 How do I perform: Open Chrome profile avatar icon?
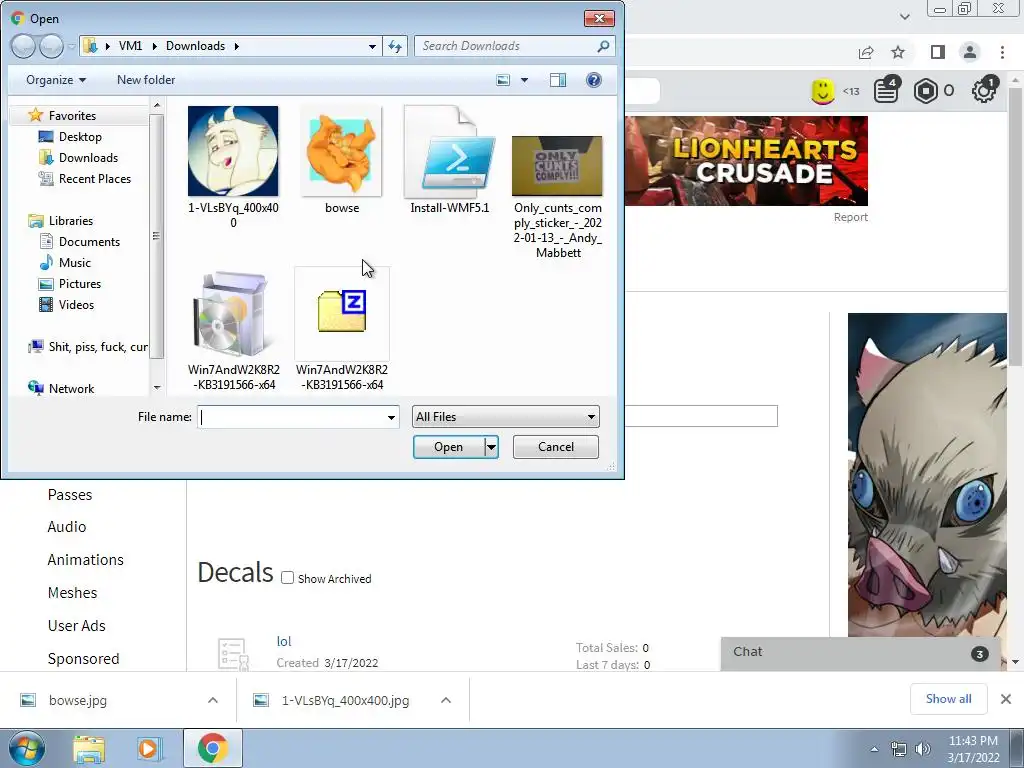(970, 52)
